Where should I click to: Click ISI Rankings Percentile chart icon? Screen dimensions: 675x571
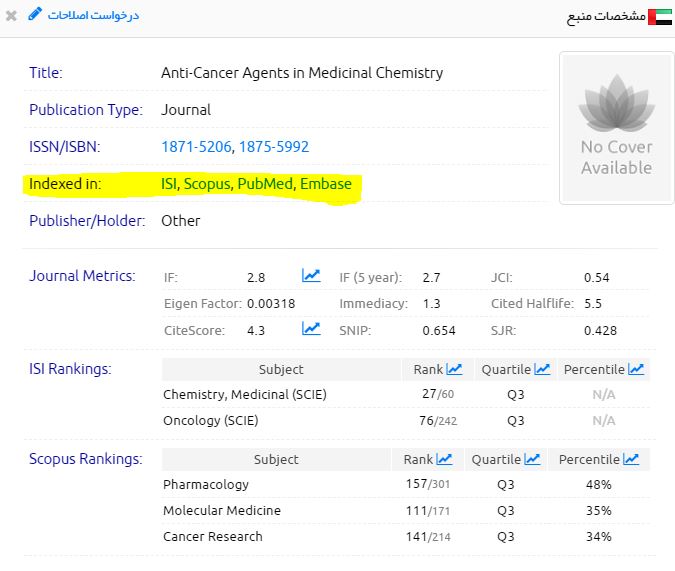click(x=636, y=370)
